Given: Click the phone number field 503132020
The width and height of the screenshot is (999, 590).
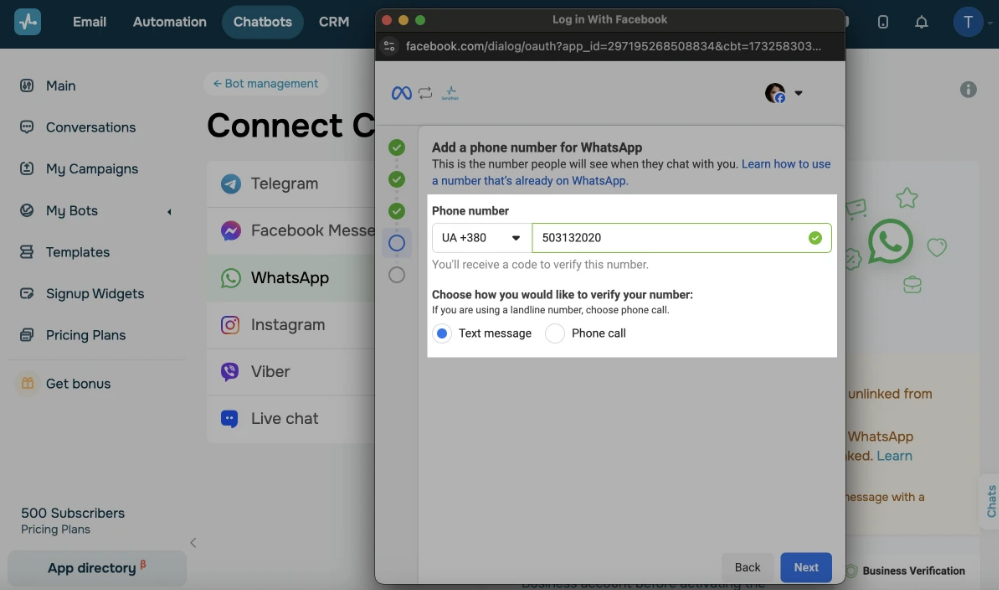Looking at the screenshot, I should (681, 238).
